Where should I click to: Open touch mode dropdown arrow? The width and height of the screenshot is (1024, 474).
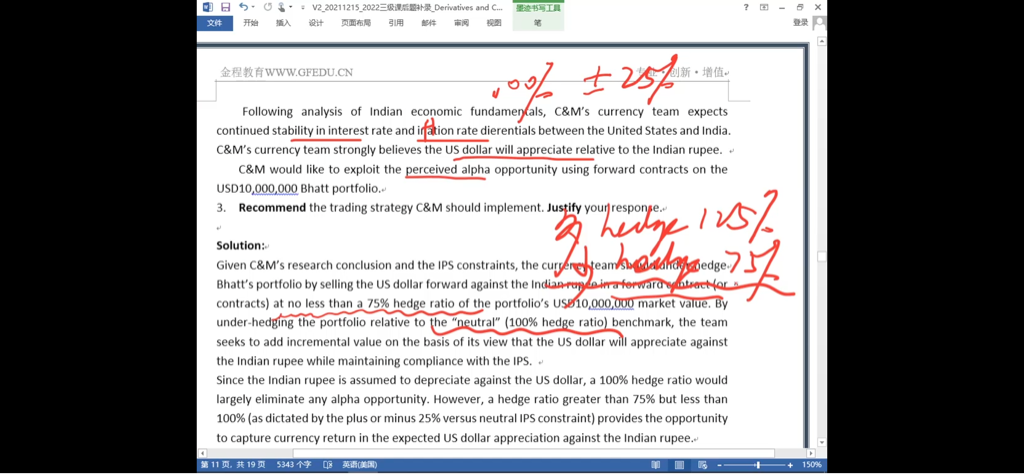click(x=290, y=7)
